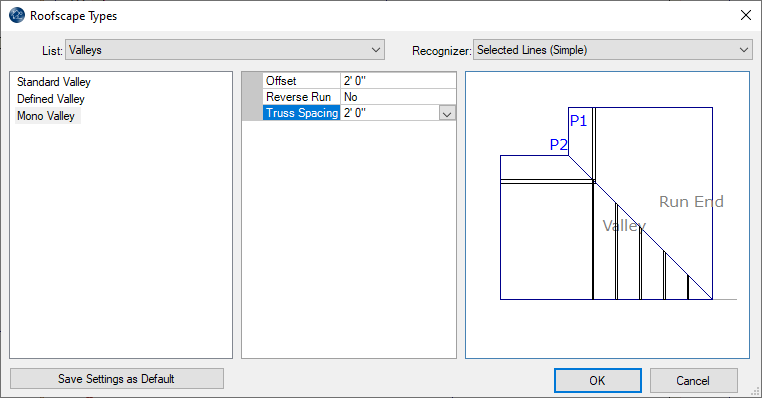Select the Truss Spacing property row

coord(301,113)
